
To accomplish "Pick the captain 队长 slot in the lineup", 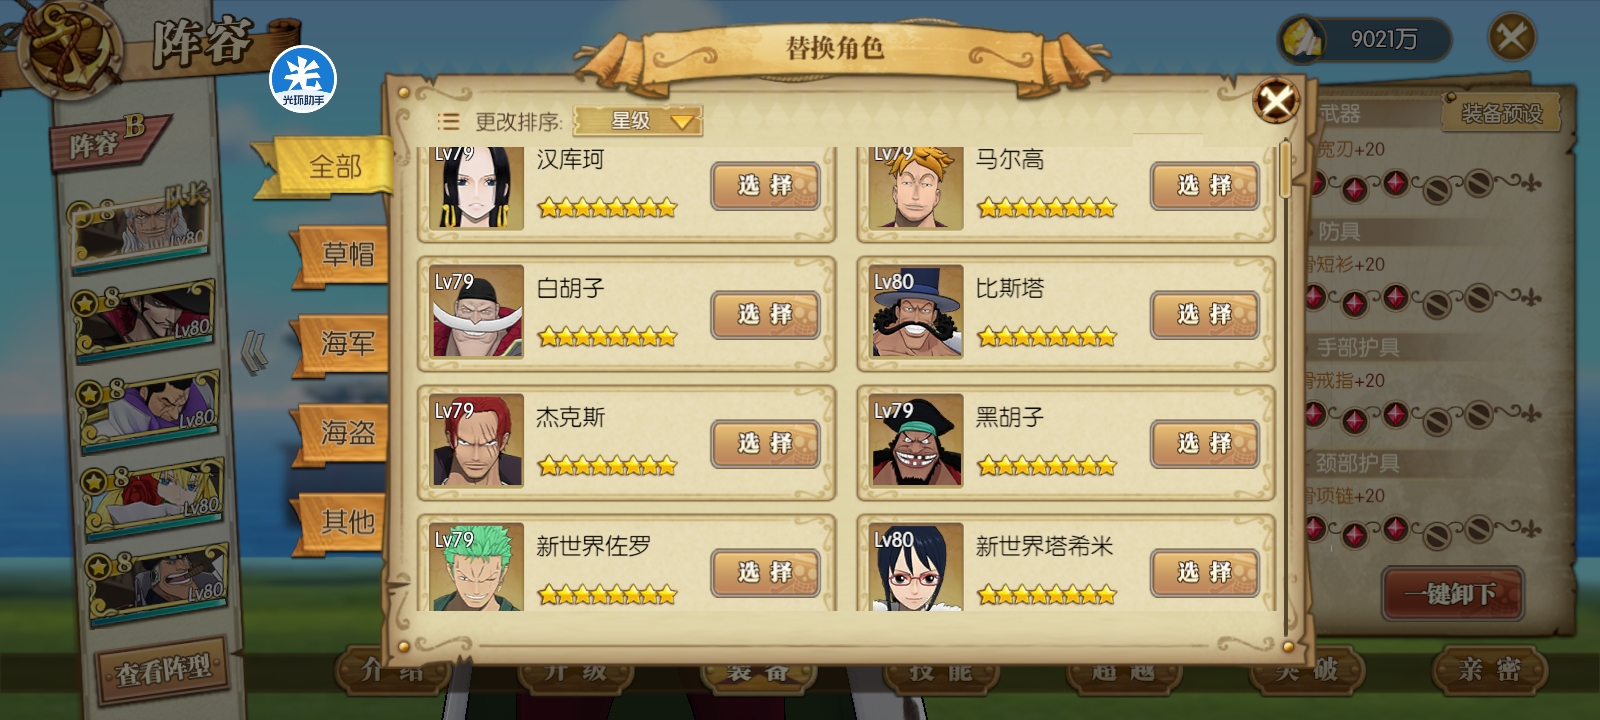I will (x=143, y=226).
